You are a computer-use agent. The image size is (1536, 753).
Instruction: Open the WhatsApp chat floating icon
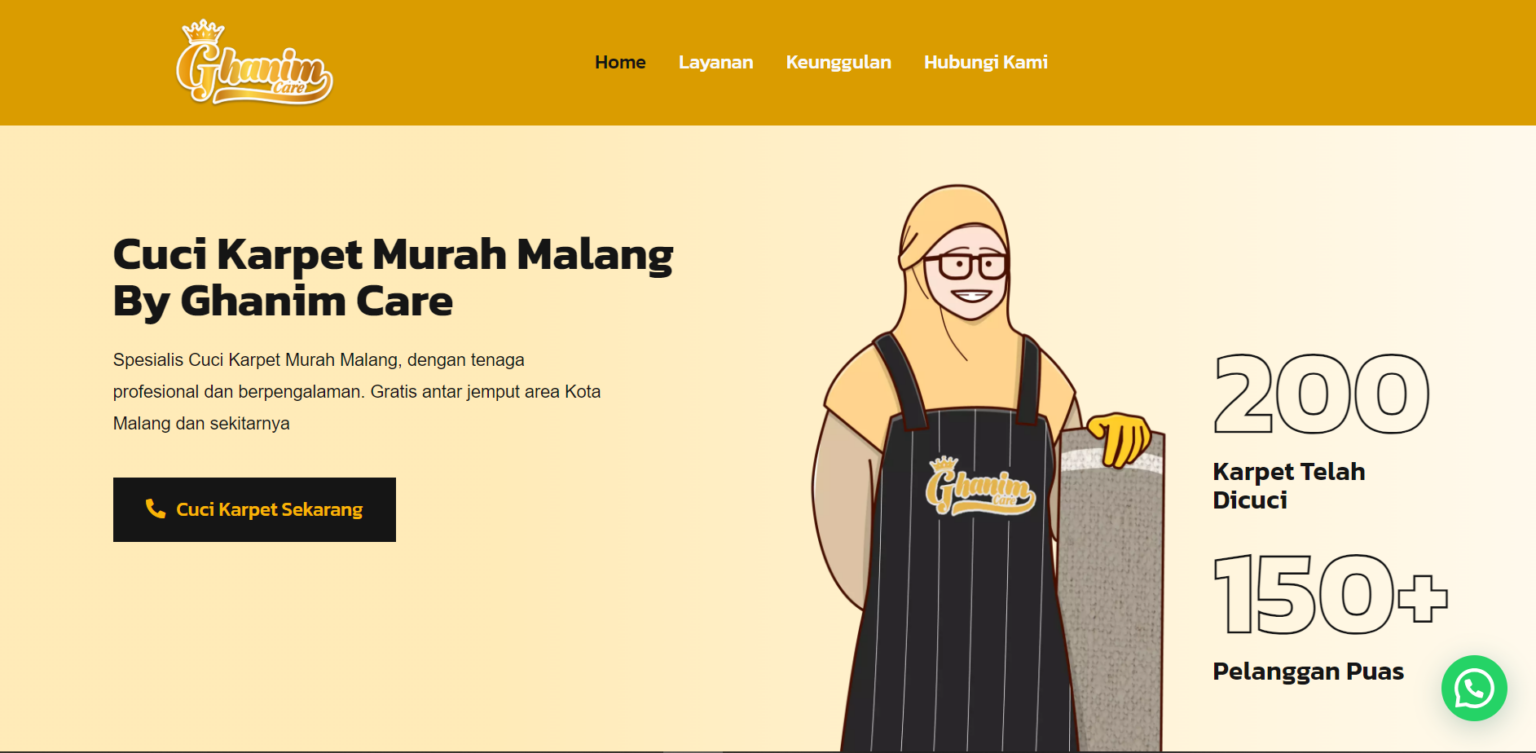[1474, 688]
